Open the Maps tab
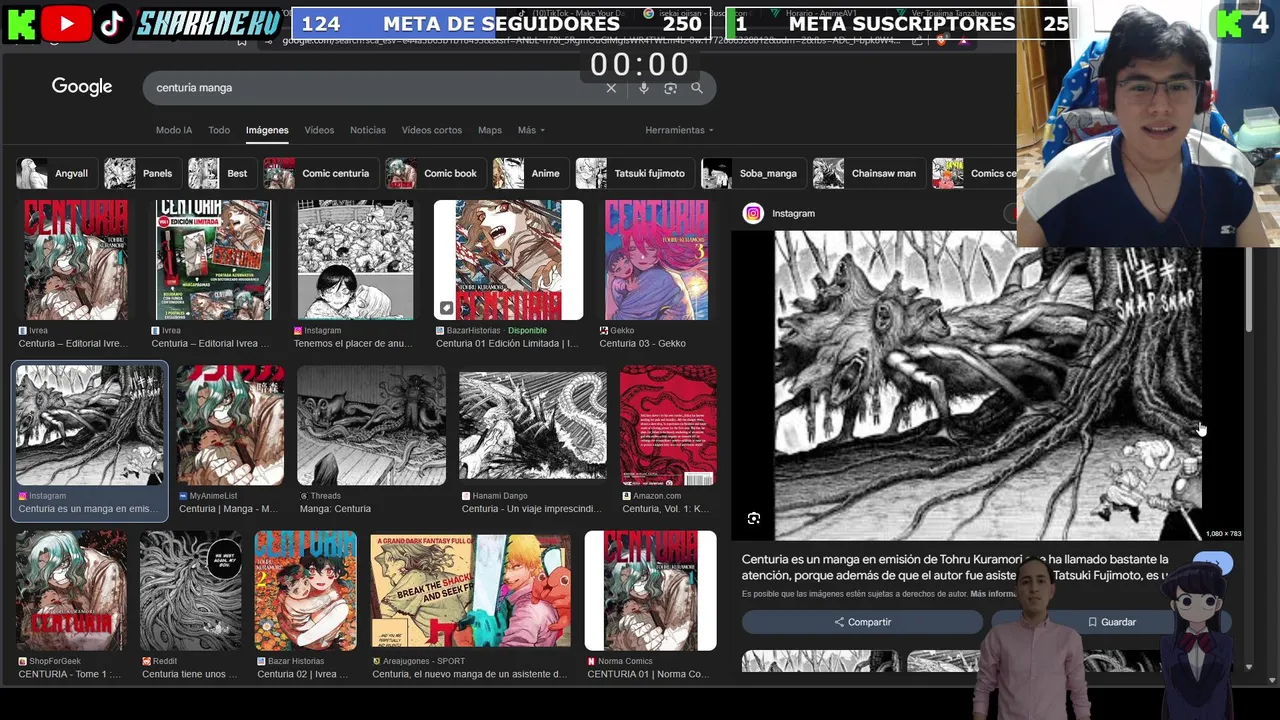This screenshot has width=1280, height=720. pos(490,130)
